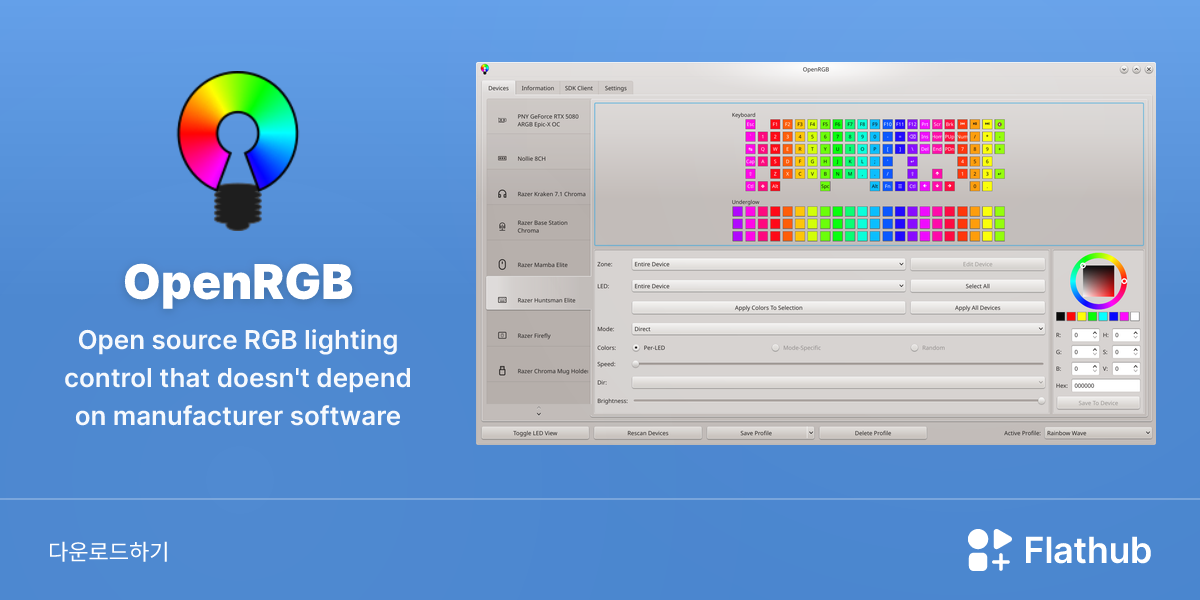Click the Save To Device button
The width and height of the screenshot is (1200, 600).
pyautogui.click(x=1098, y=403)
